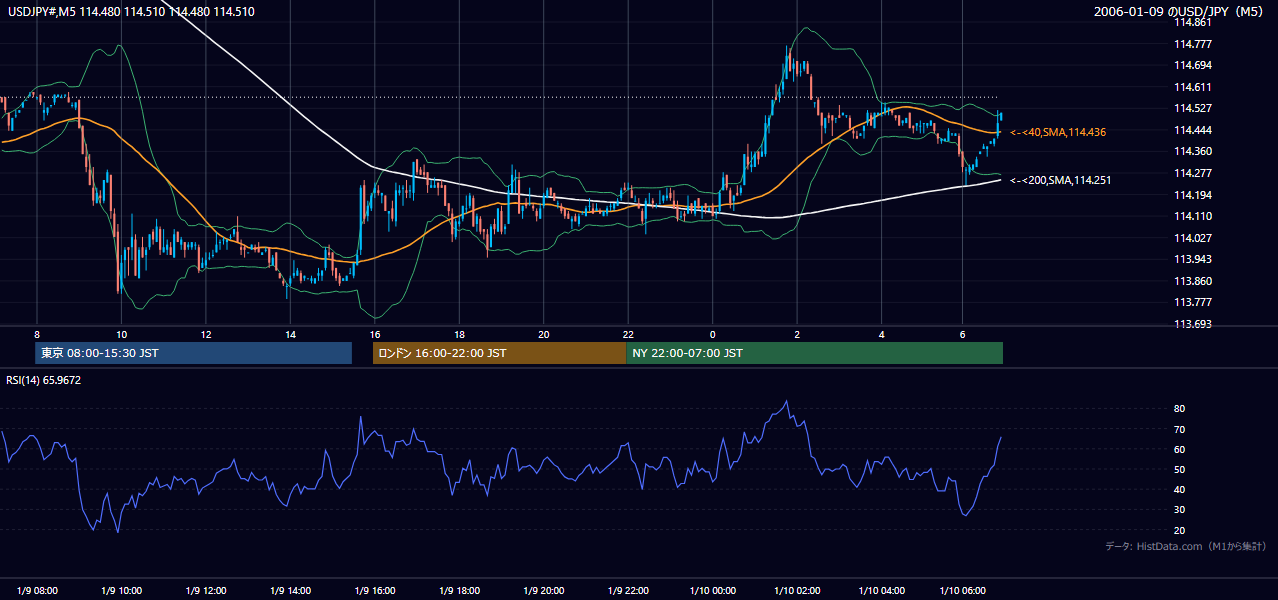This screenshot has height=600, width=1278.
Task: Click price axis value 113.693
Action: pos(1192,324)
